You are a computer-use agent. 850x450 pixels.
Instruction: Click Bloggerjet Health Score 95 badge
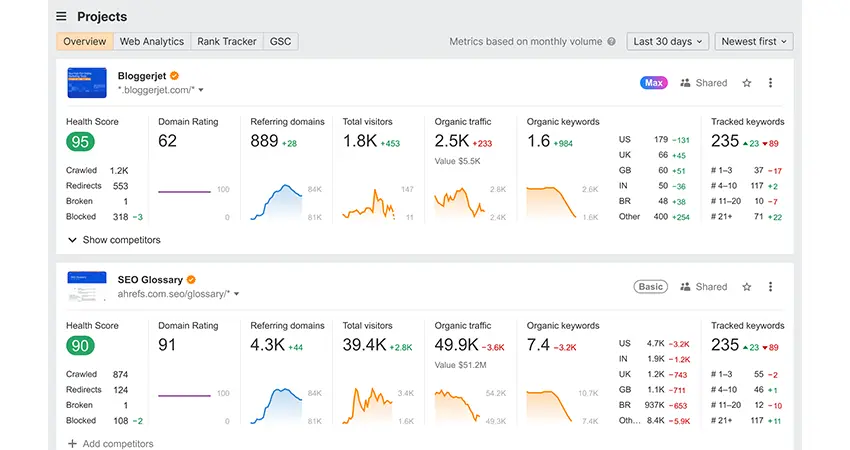80,142
